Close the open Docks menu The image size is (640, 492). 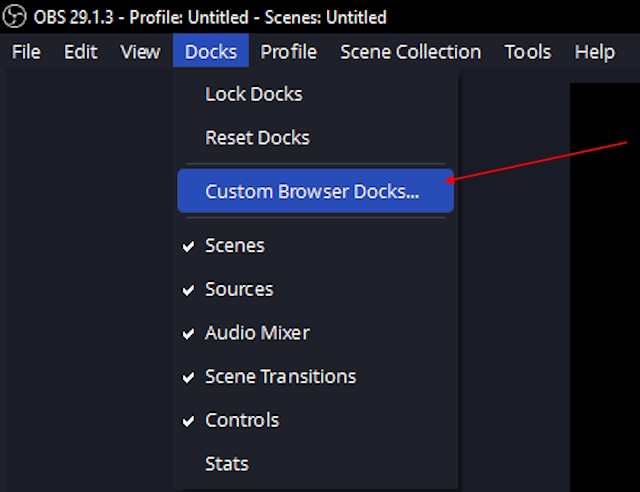(211, 52)
